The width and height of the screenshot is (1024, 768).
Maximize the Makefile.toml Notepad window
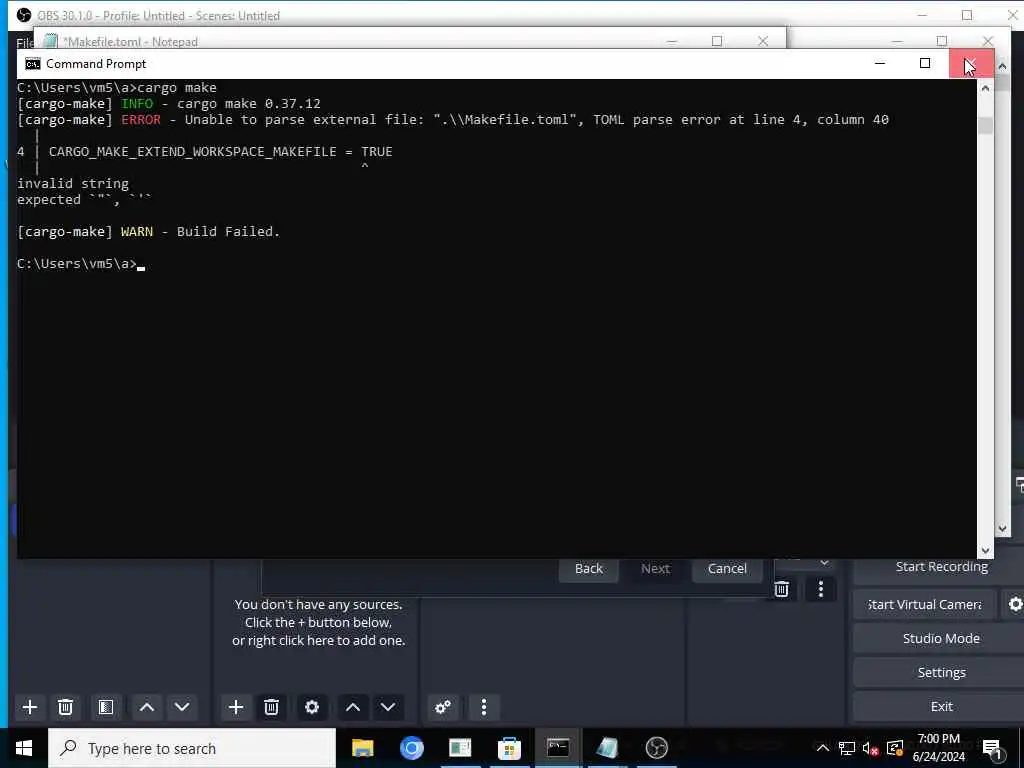pos(717,41)
